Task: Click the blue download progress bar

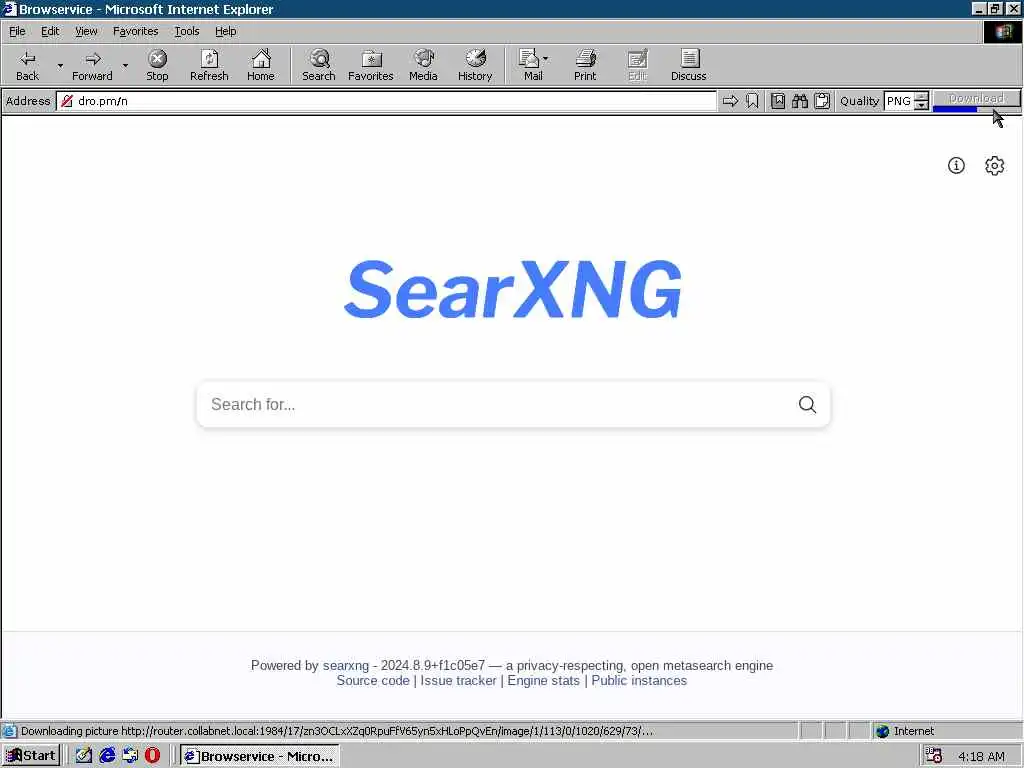Action: tap(955, 109)
